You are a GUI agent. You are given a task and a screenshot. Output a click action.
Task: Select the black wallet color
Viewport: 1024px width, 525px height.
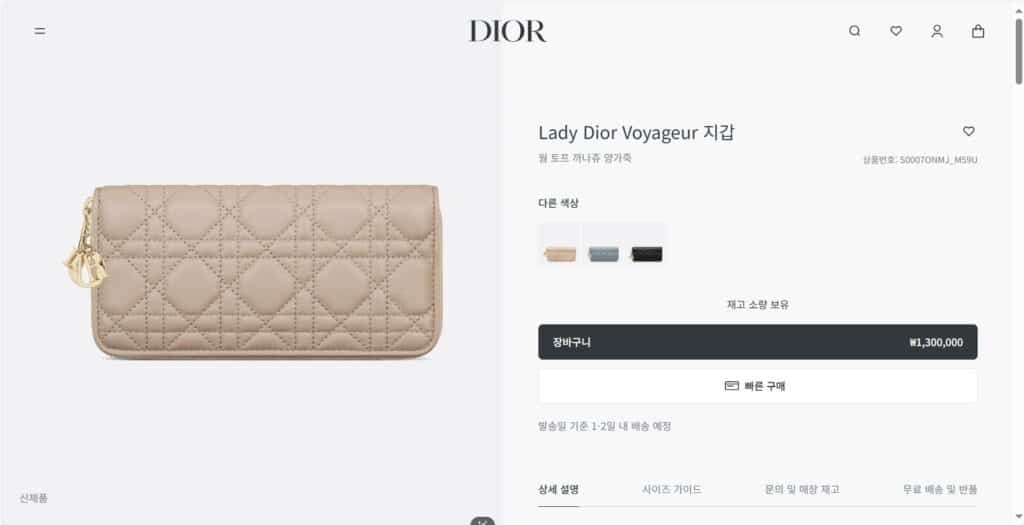(x=647, y=246)
